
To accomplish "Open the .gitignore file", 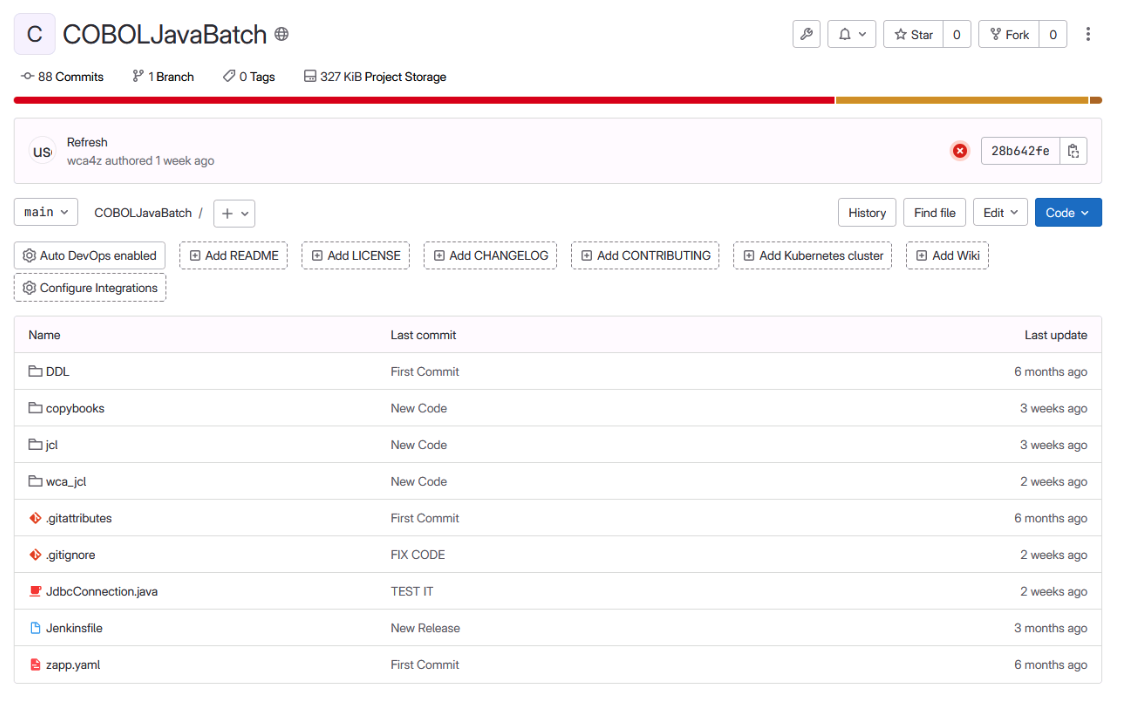I will click(x=70, y=555).
